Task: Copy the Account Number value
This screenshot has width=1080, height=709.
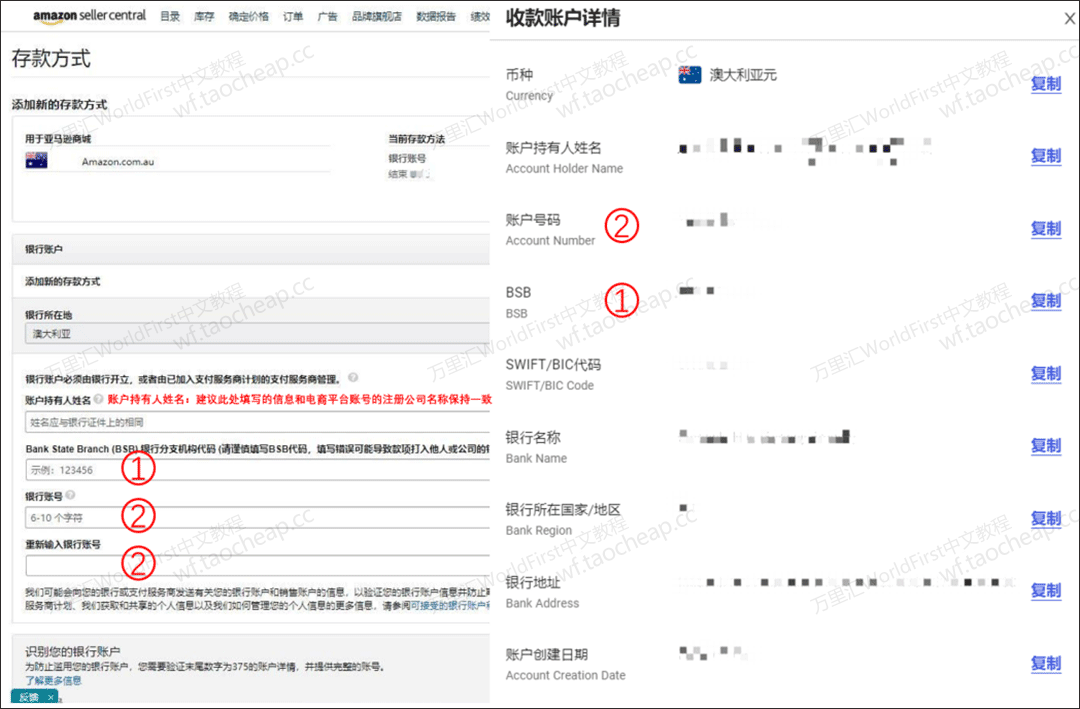Action: [x=1046, y=229]
